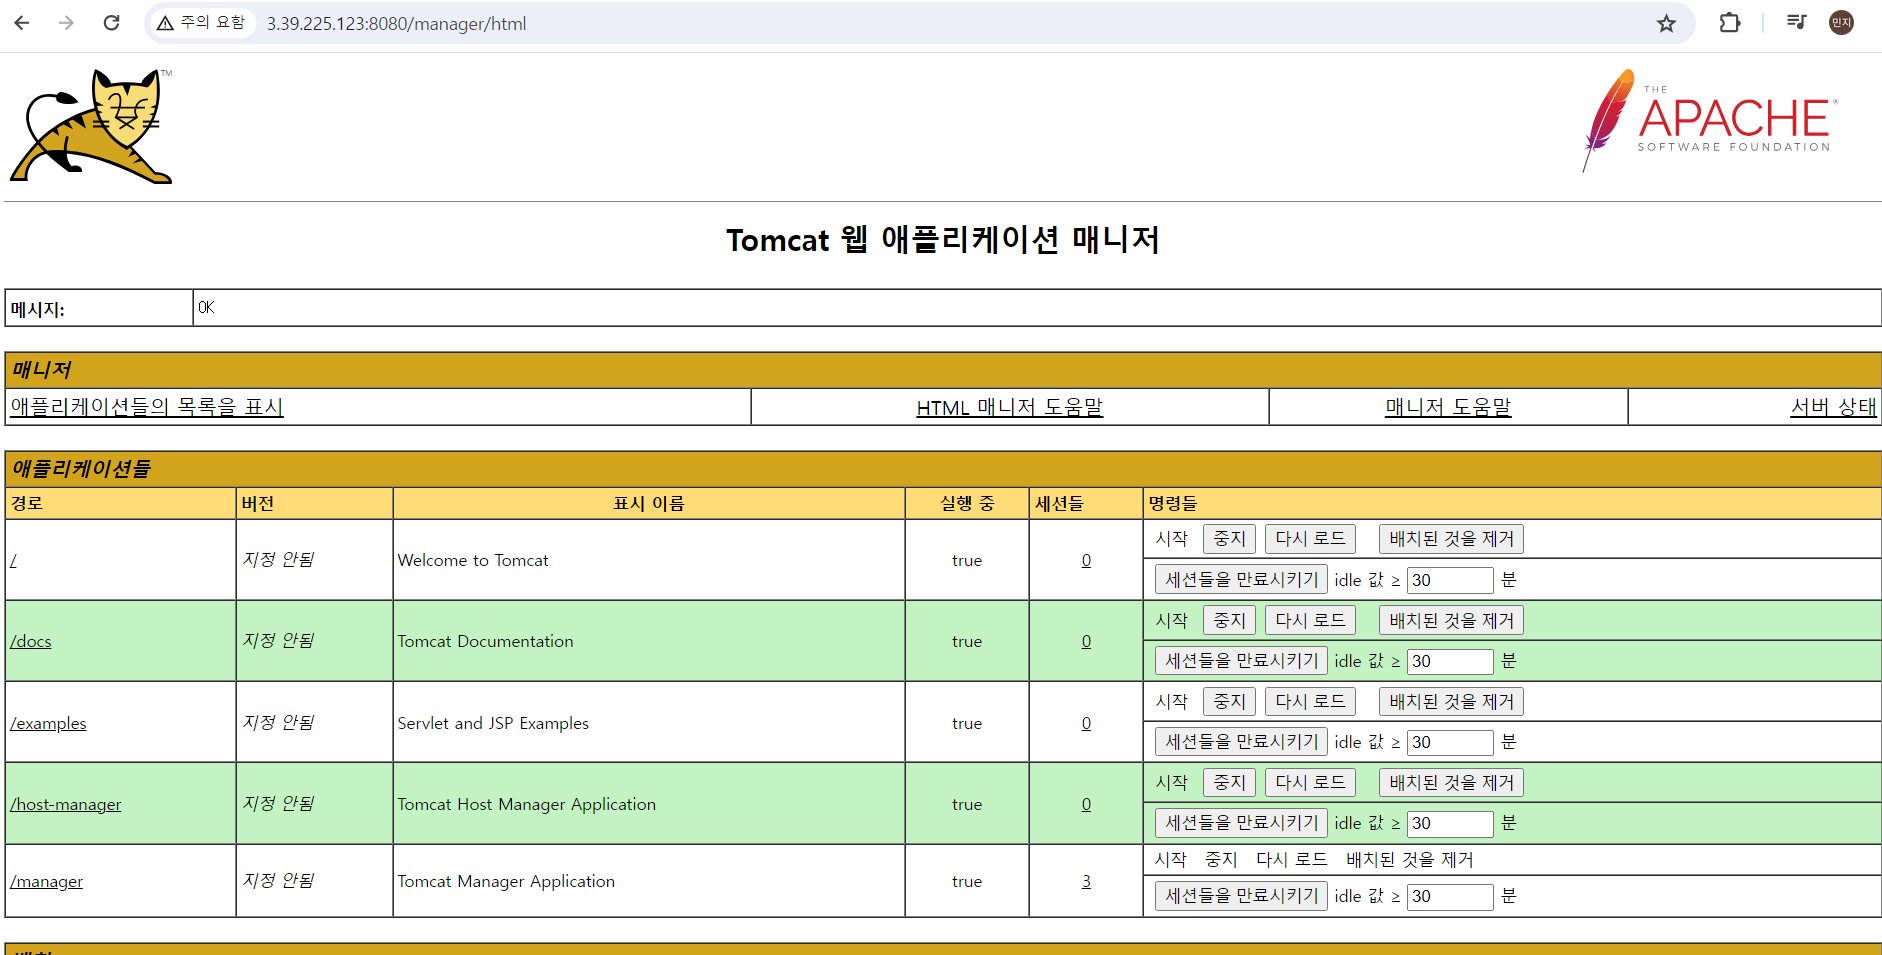1882x955 pixels.
Task: Reload (다시 로드) the /docs application
Action: [x=1310, y=621]
